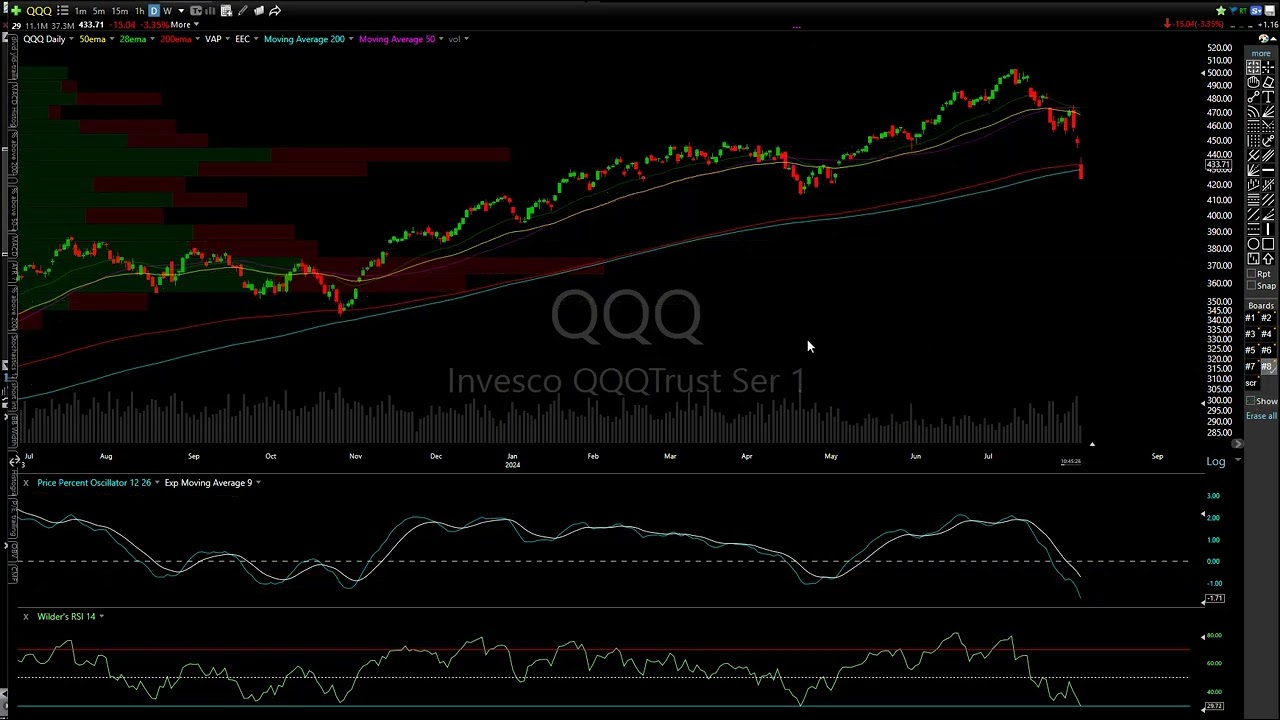The image size is (1280, 720).
Task: Click the green star favorite icon
Action: click(1221, 10)
